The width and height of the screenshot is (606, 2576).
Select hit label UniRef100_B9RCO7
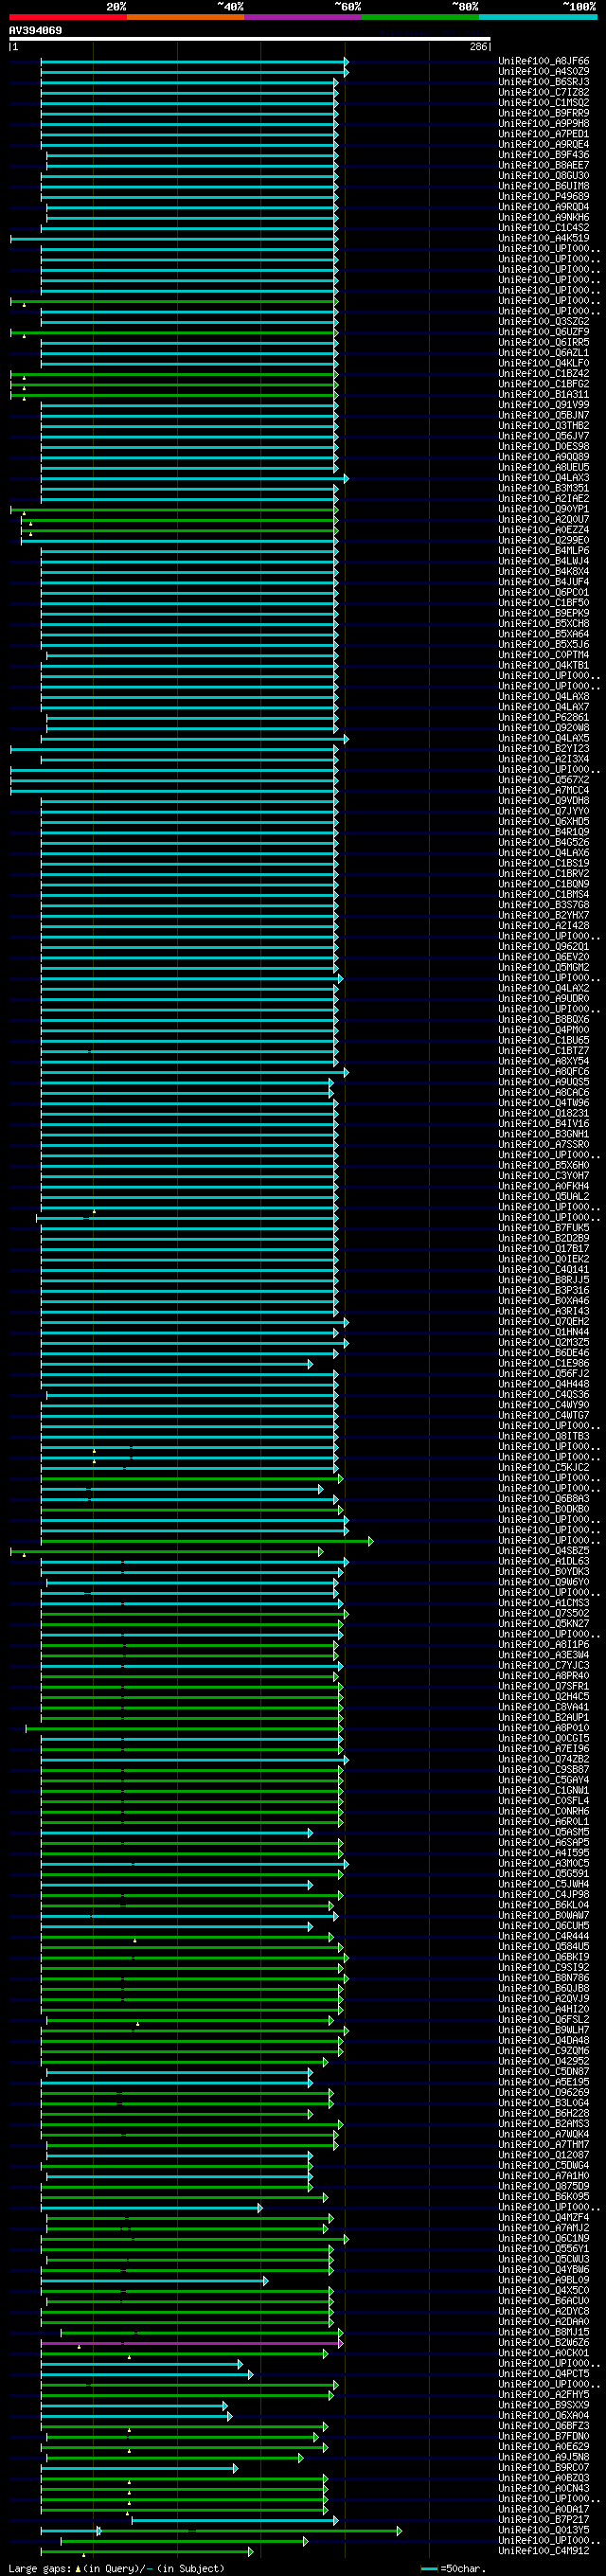[544, 2468]
